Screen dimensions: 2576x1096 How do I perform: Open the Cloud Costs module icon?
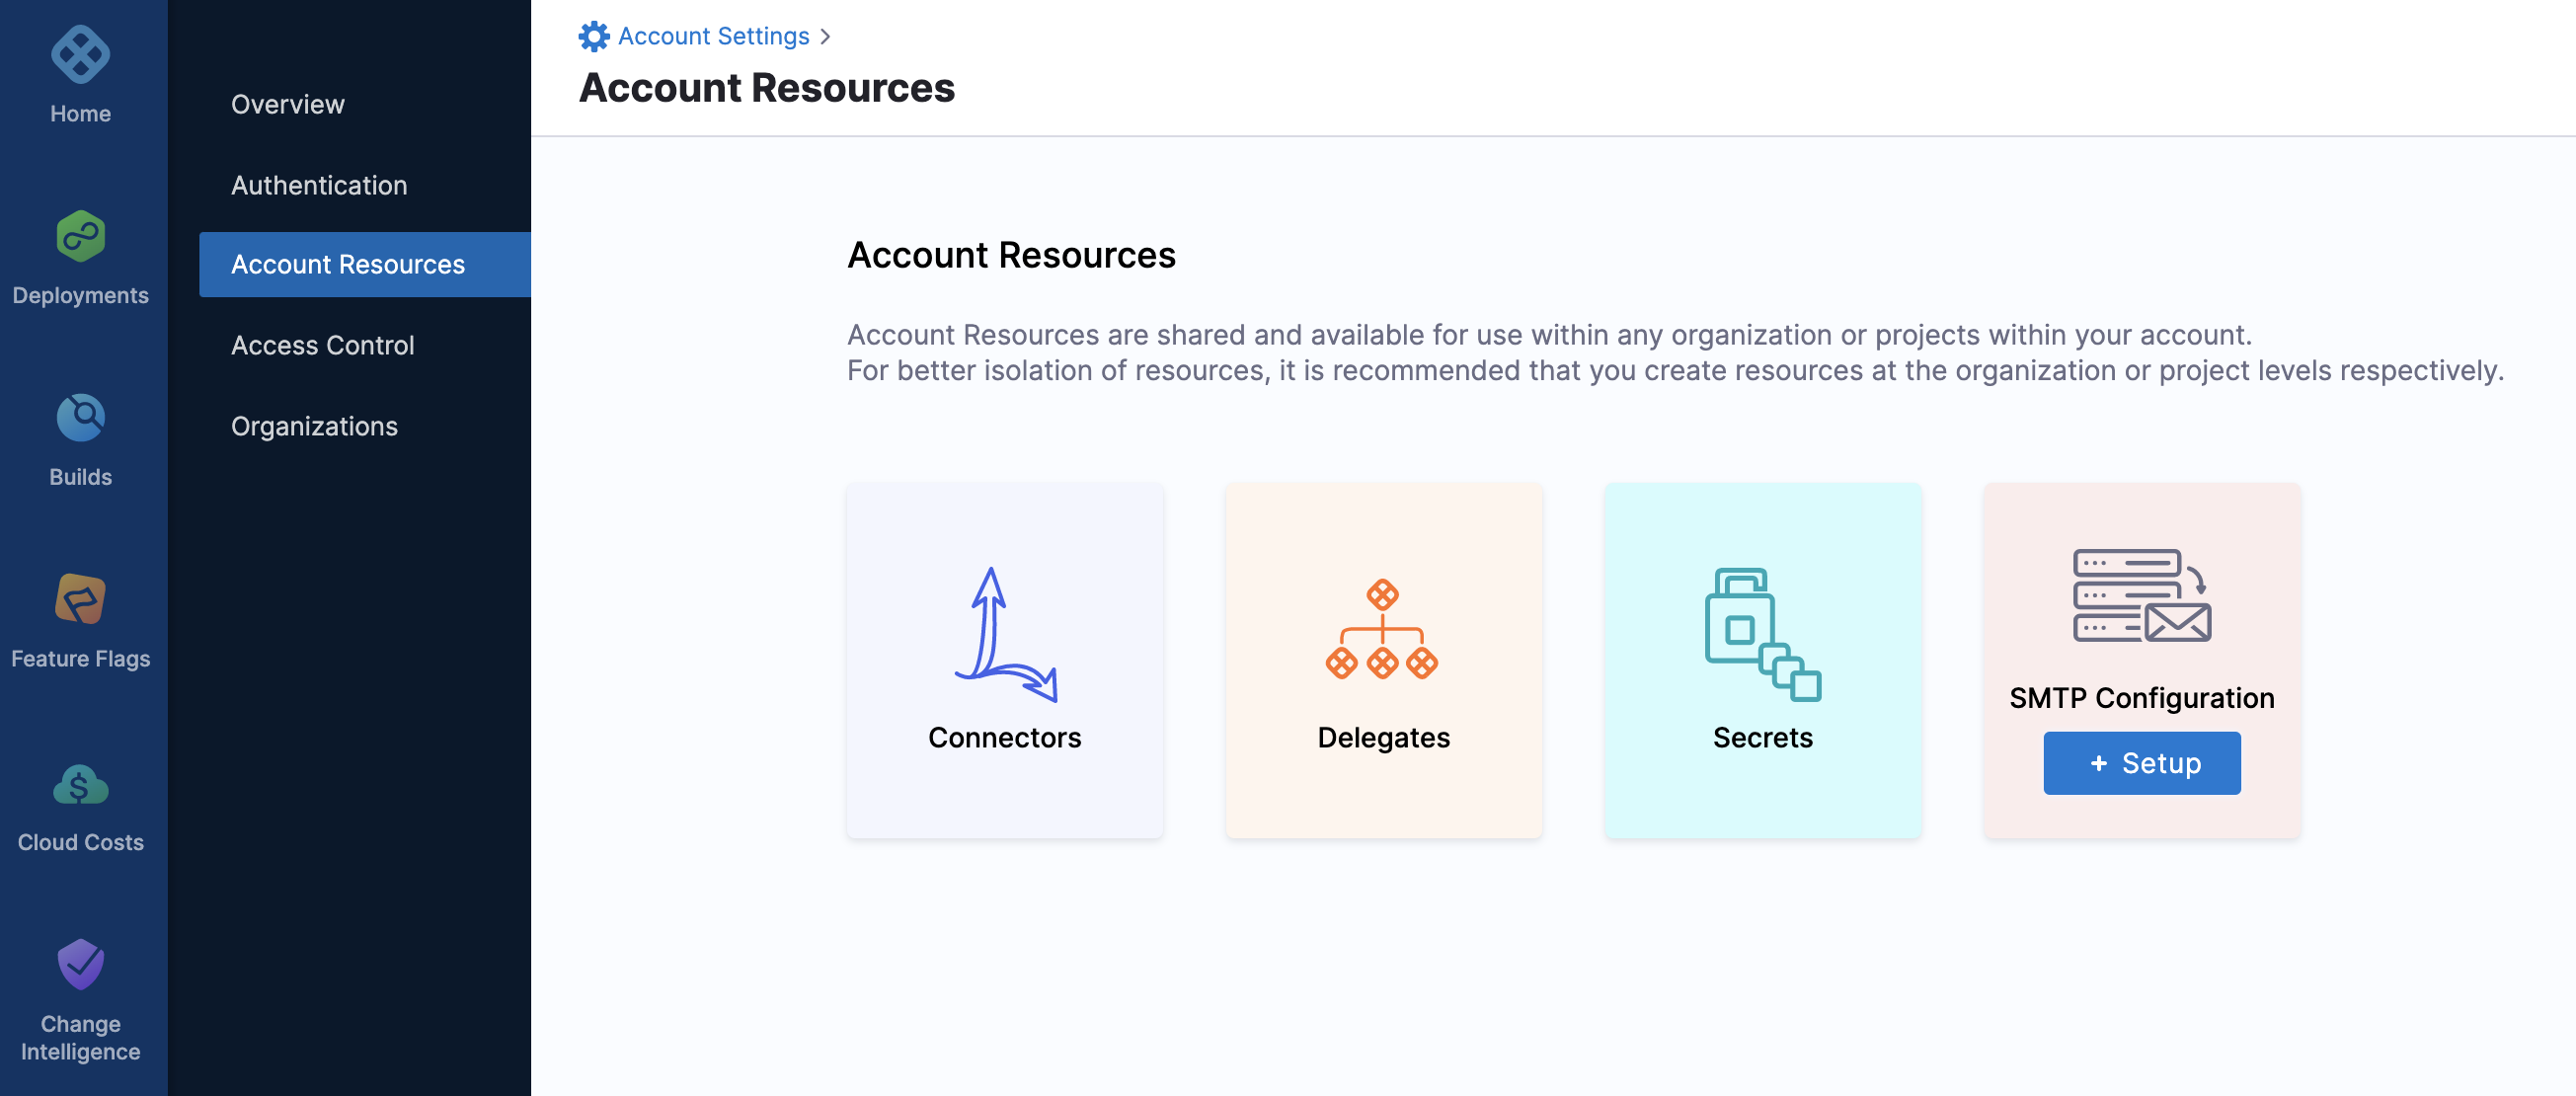pyautogui.click(x=80, y=784)
